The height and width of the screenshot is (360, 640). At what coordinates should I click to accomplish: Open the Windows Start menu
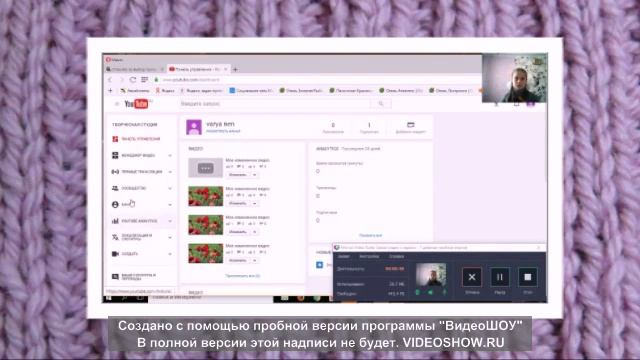tap(109, 298)
